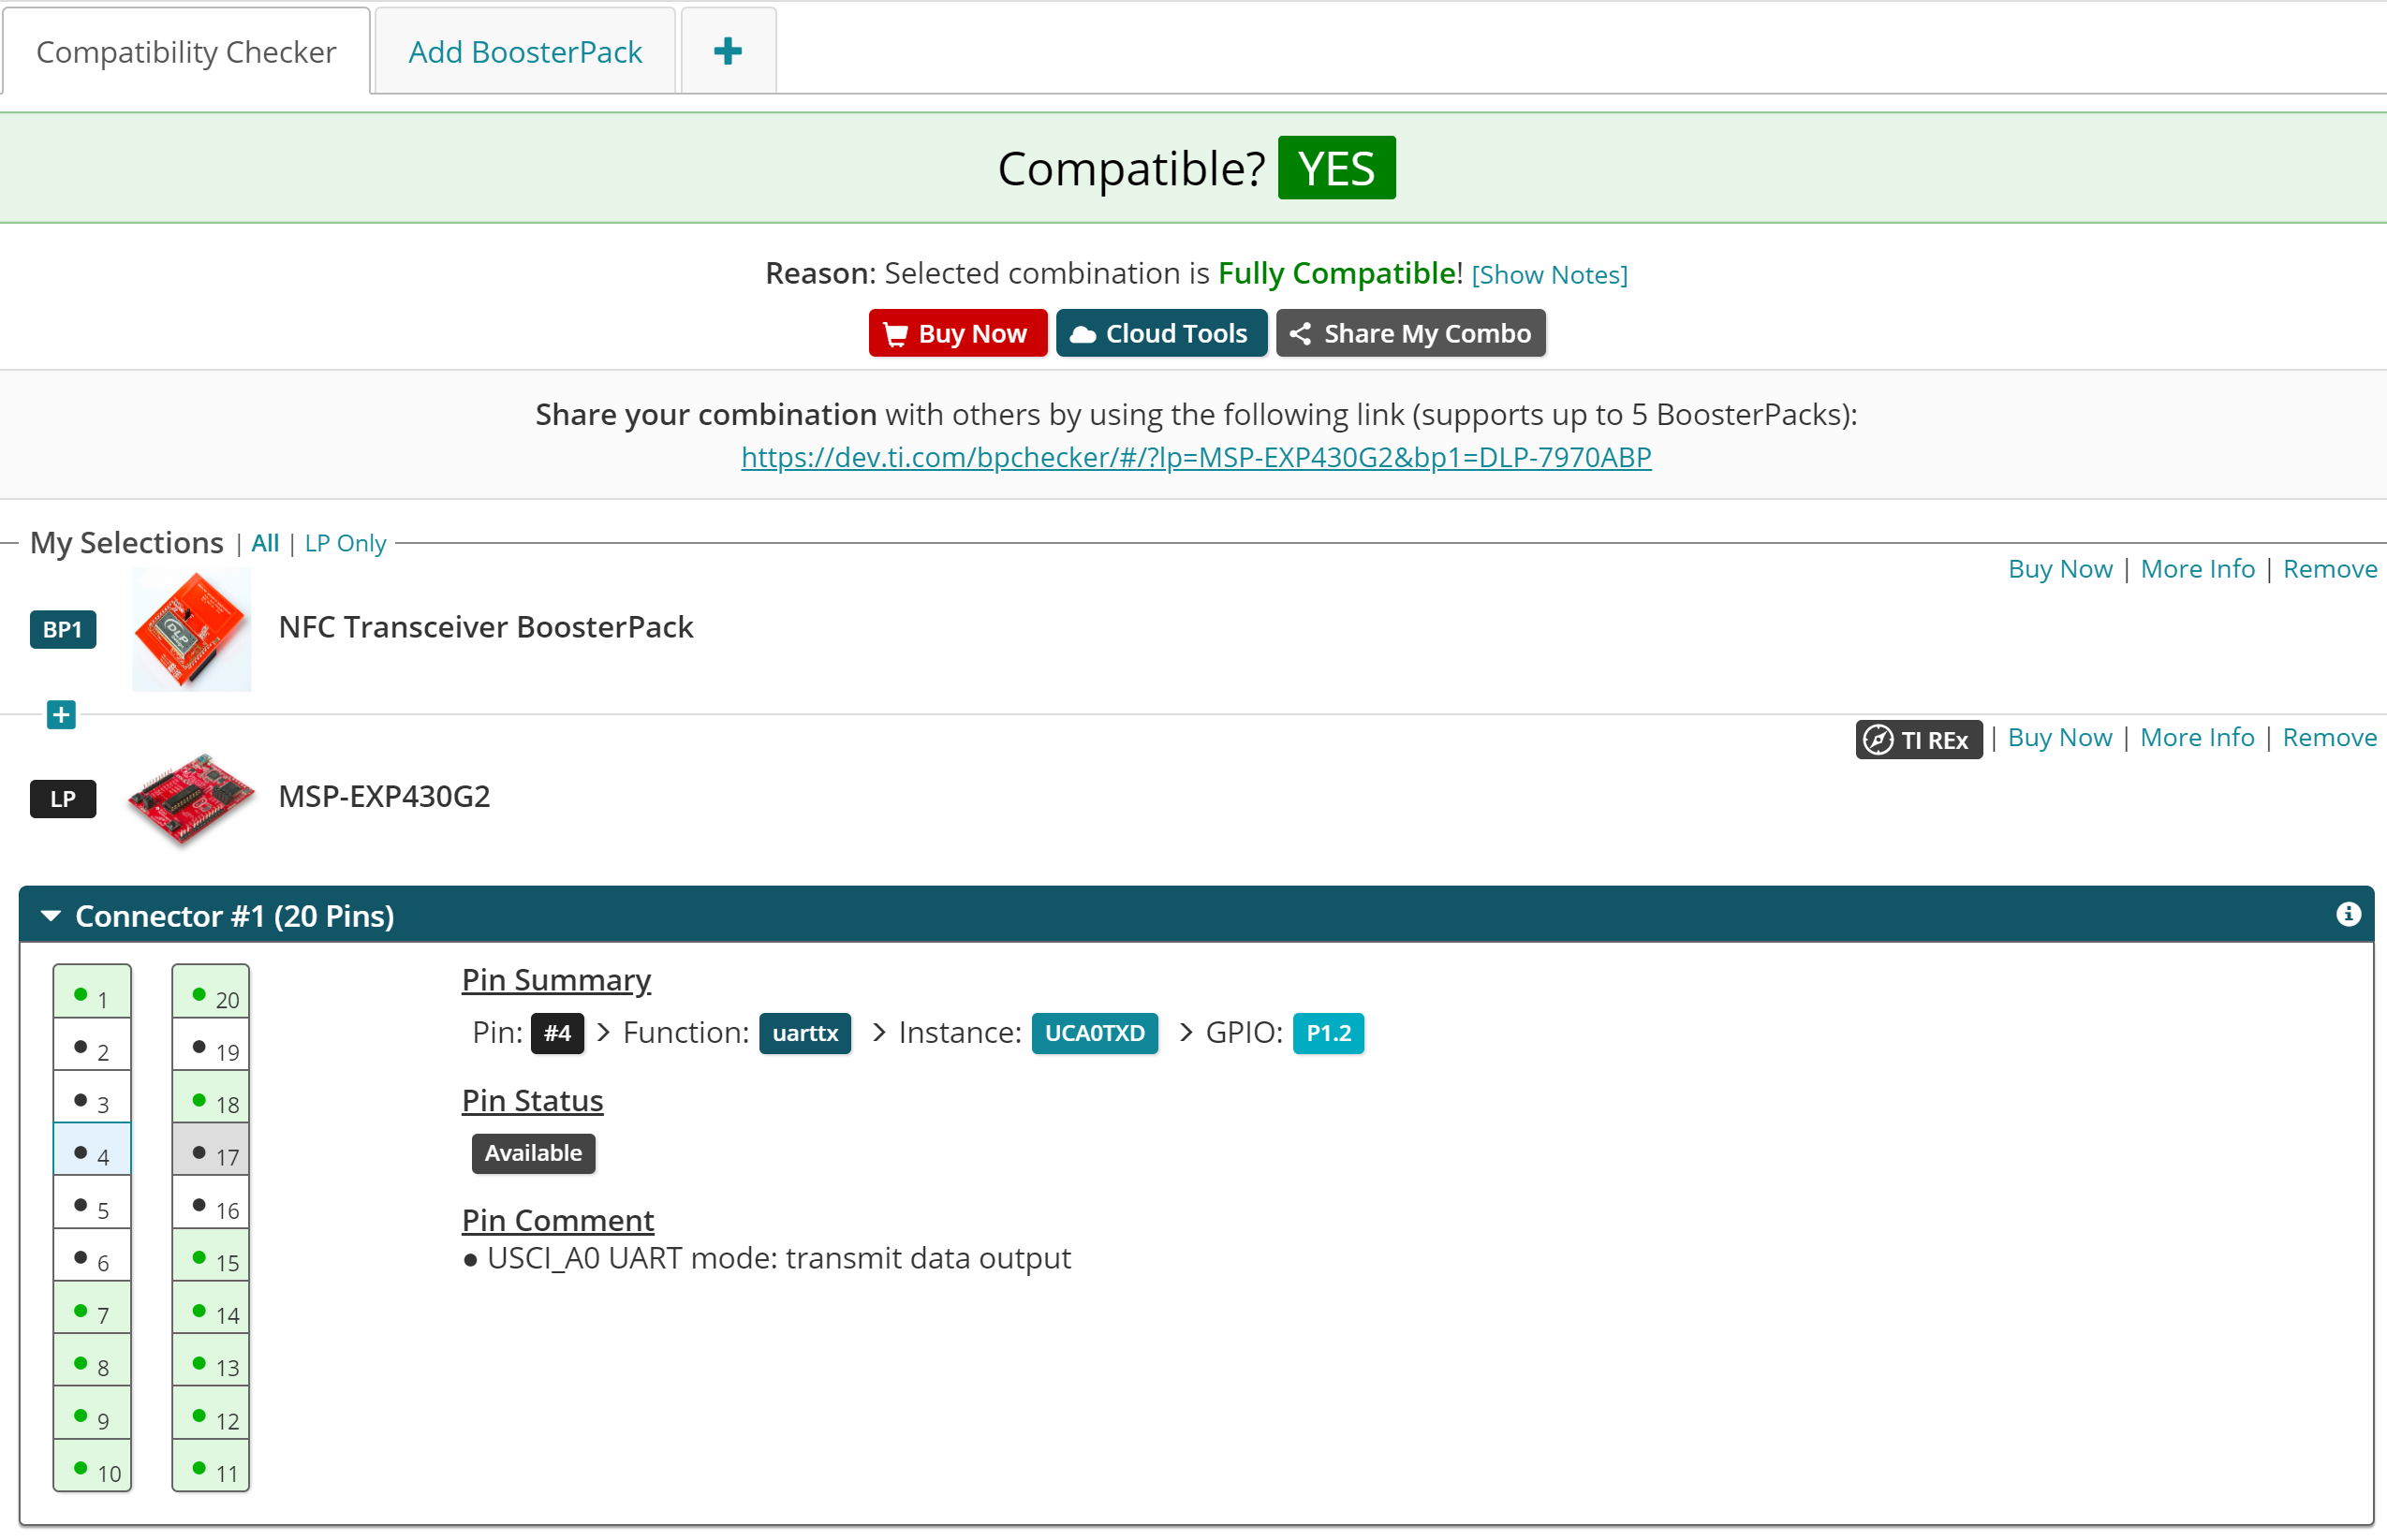Click Share My Combo button
This screenshot has width=2387, height=1540.
pos(1409,333)
